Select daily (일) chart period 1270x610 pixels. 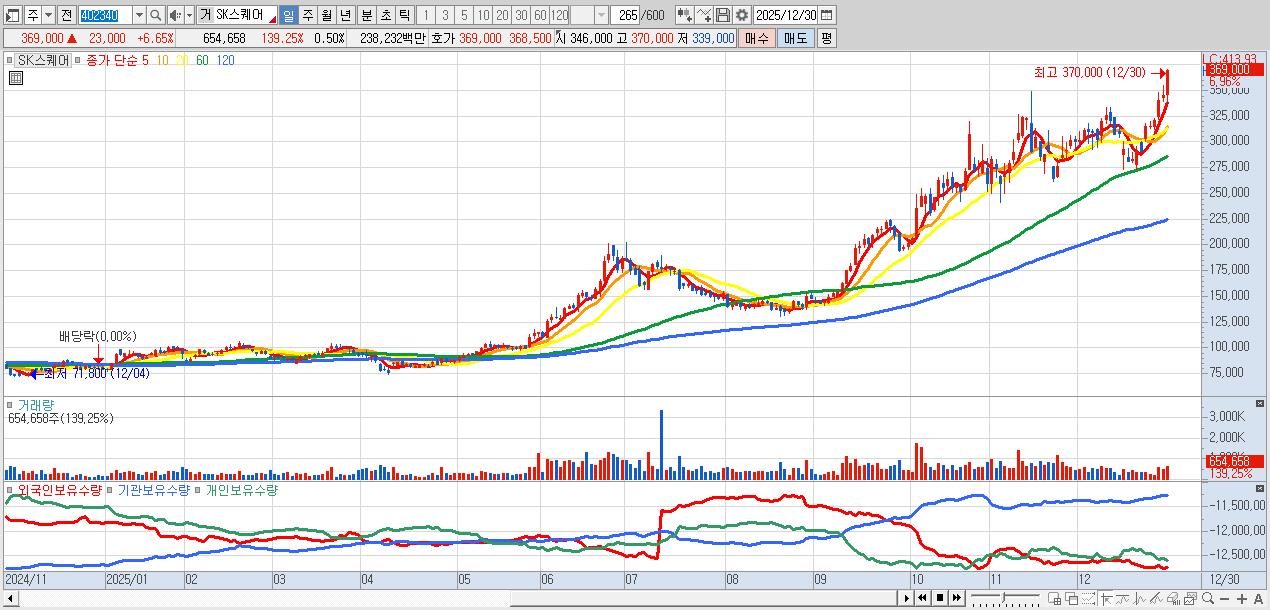tap(288, 15)
